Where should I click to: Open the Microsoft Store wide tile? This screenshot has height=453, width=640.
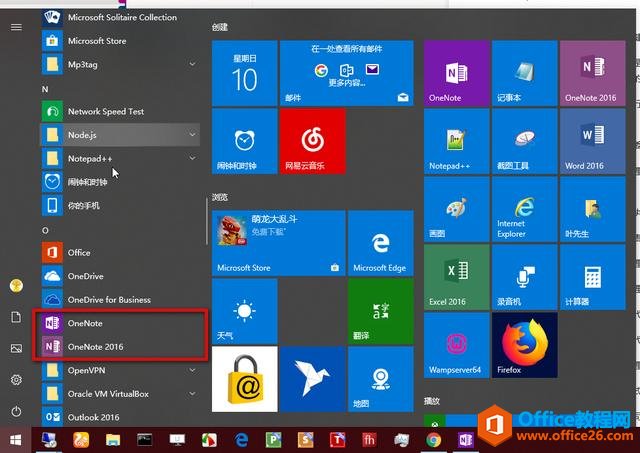tap(279, 243)
